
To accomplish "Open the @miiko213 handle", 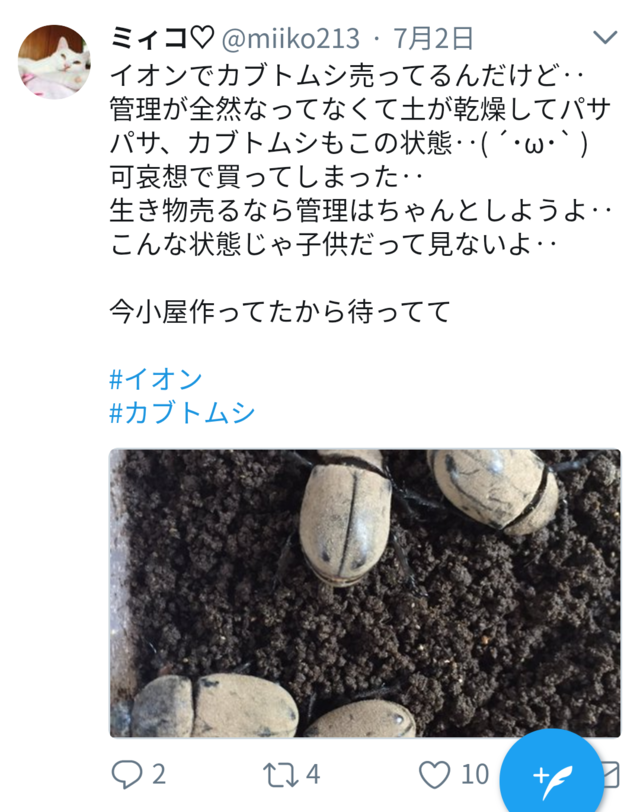I will (x=290, y=39).
